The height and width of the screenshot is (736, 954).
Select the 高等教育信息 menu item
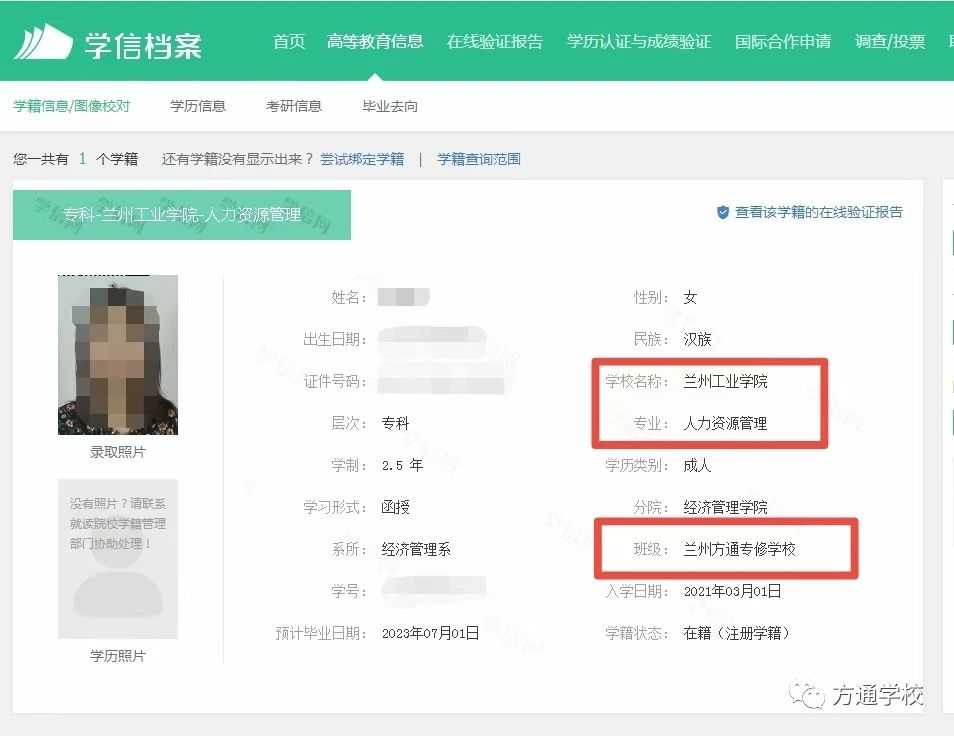(374, 42)
